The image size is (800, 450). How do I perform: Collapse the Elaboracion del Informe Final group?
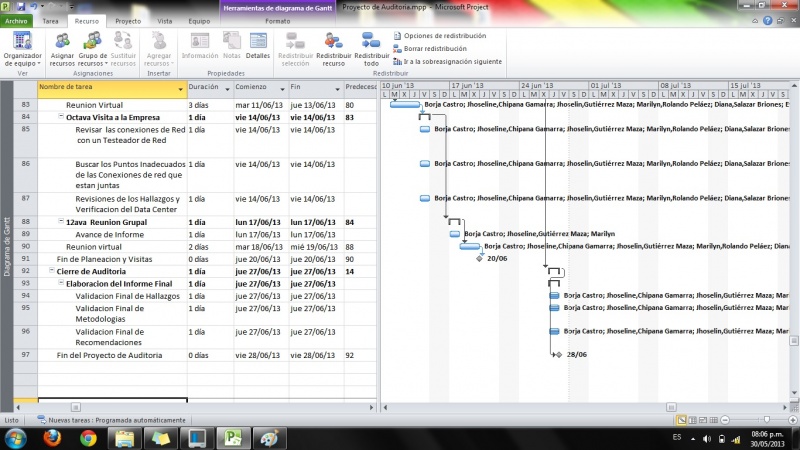[61, 284]
